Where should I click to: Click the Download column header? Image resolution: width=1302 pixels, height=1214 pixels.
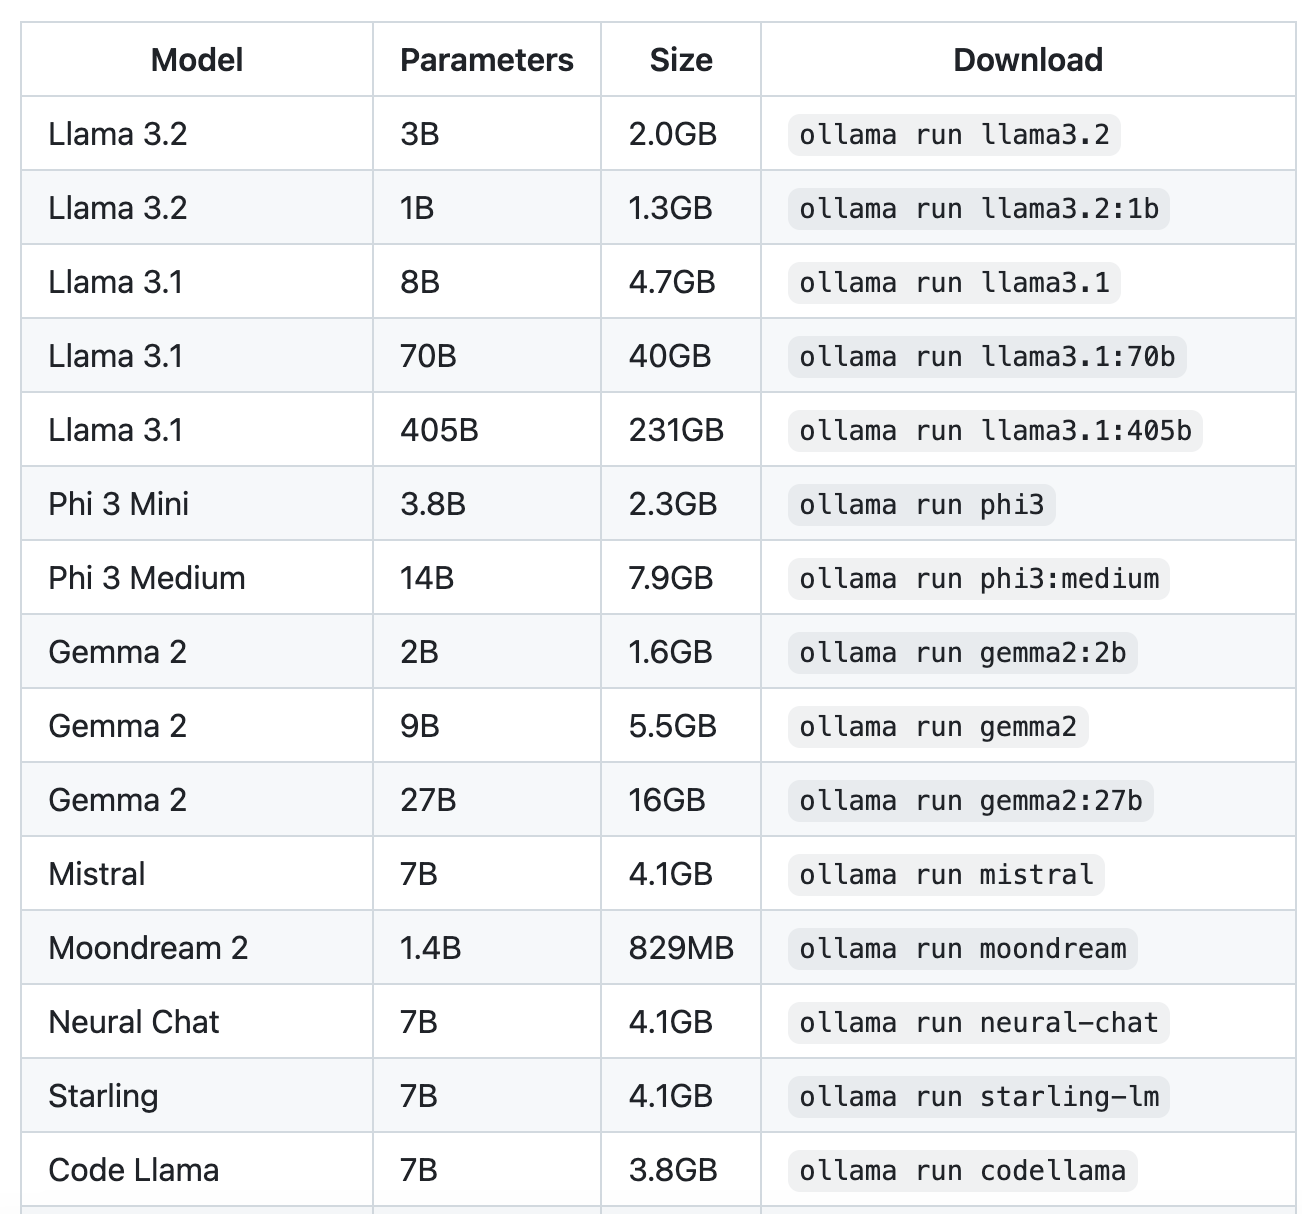pos(1028,60)
